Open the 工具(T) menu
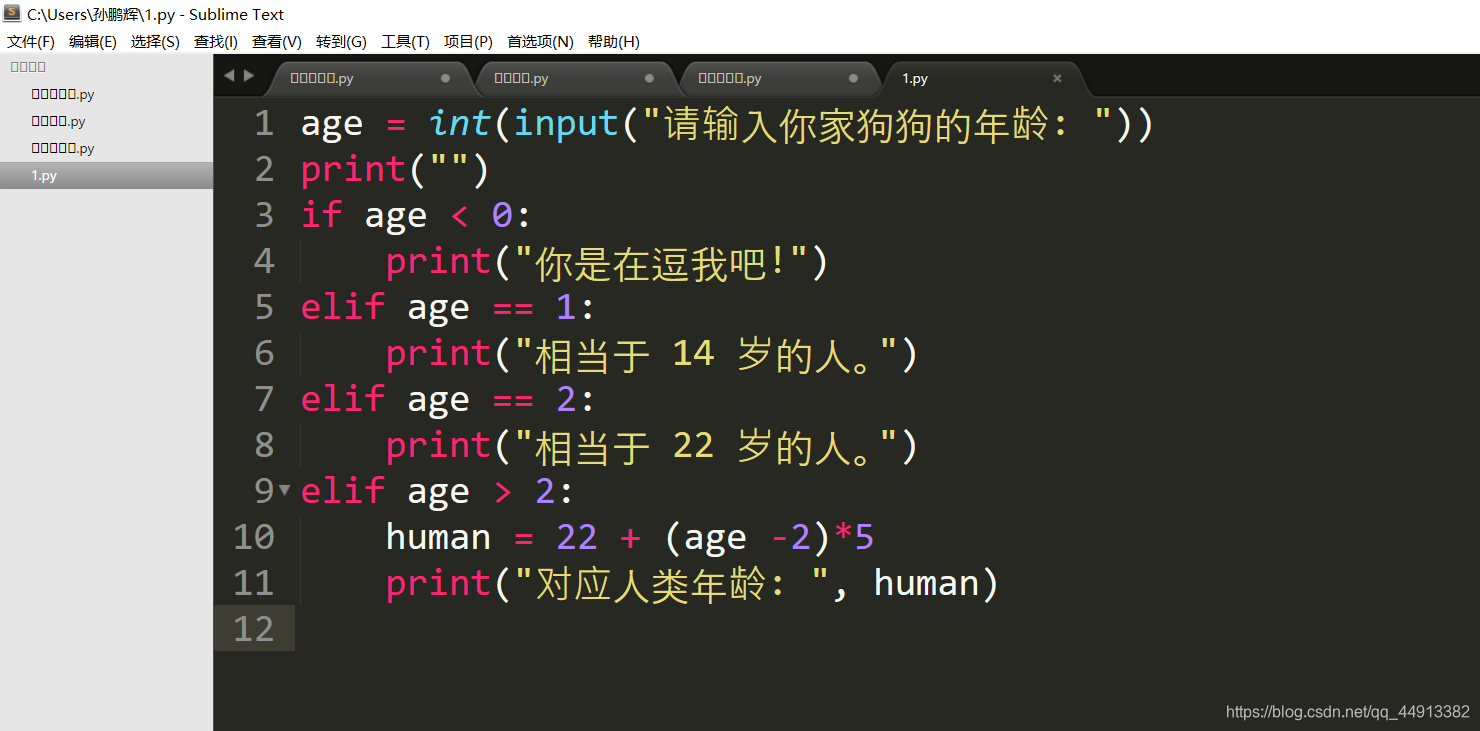1480x731 pixels. 405,41
